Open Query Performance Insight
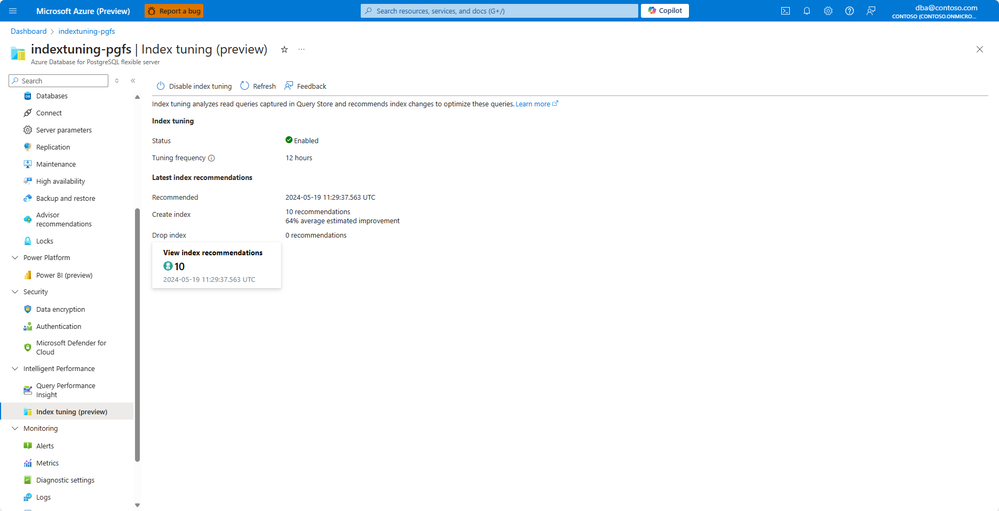Screen dimensions: 999x511 pos(67,390)
